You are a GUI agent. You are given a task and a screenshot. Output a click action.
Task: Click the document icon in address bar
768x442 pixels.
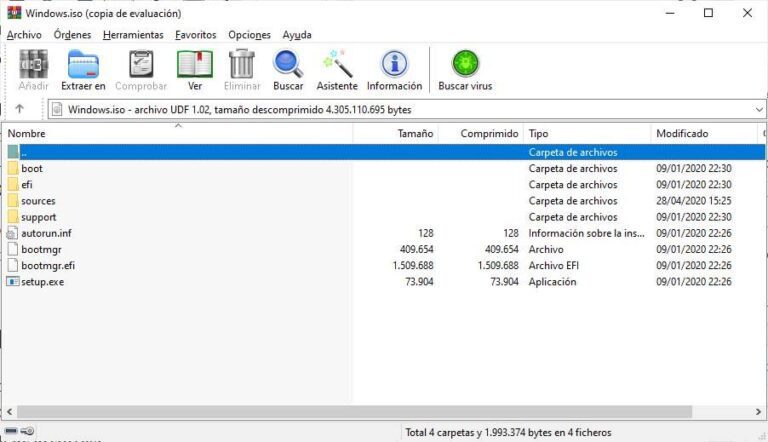tap(57, 109)
